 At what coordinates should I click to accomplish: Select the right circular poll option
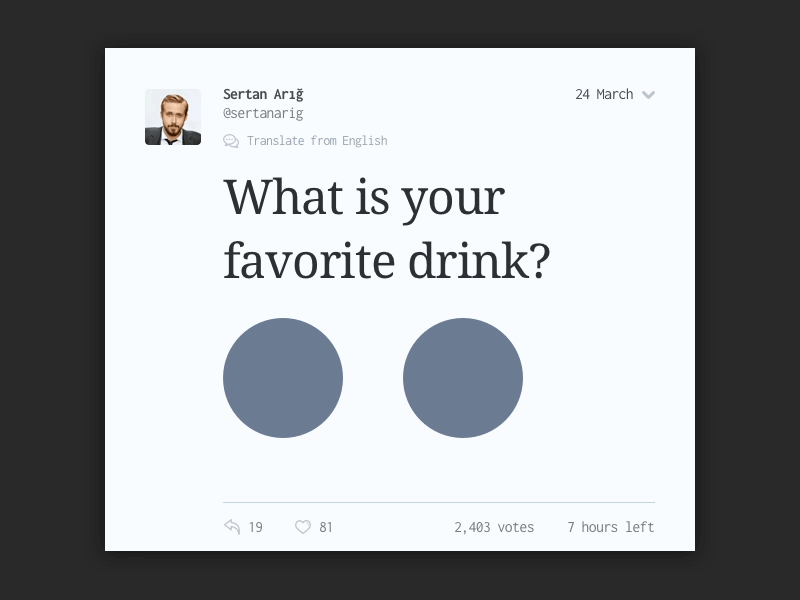[463, 378]
